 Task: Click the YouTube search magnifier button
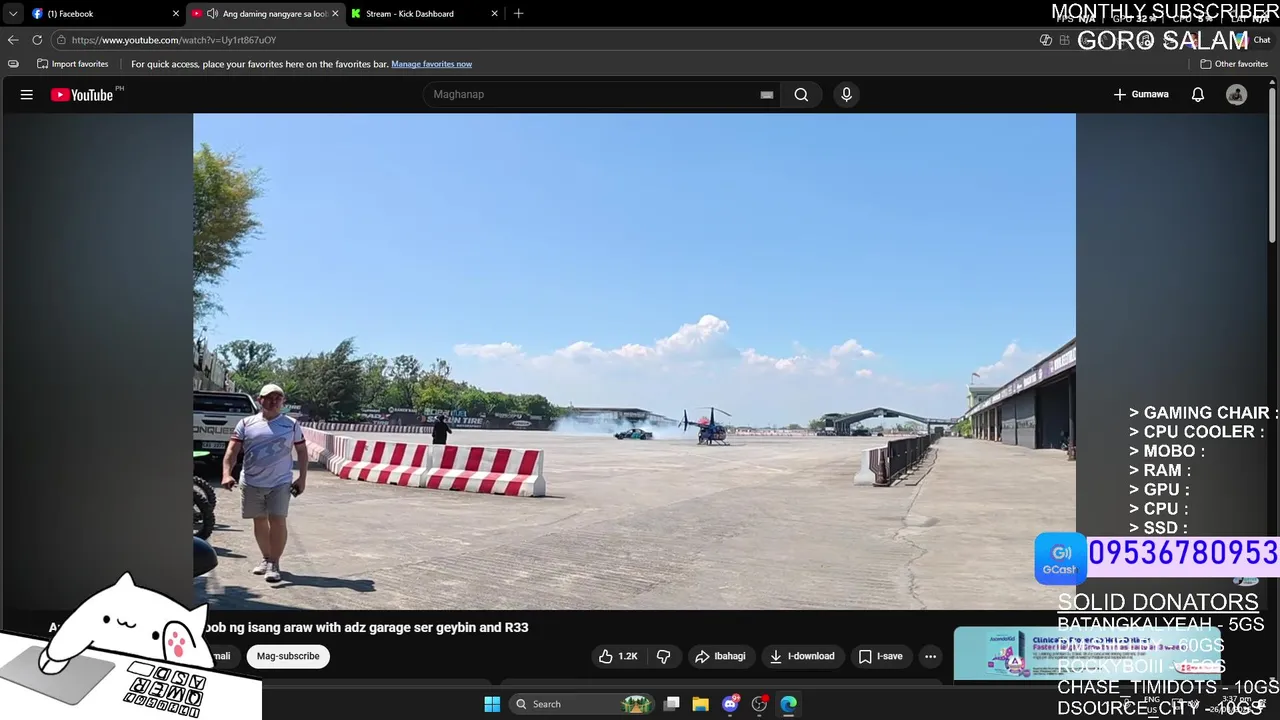801,94
